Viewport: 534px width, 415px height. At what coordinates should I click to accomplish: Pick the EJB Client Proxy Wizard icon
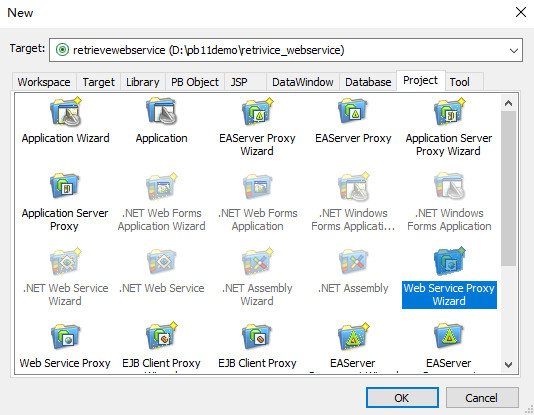tap(161, 336)
